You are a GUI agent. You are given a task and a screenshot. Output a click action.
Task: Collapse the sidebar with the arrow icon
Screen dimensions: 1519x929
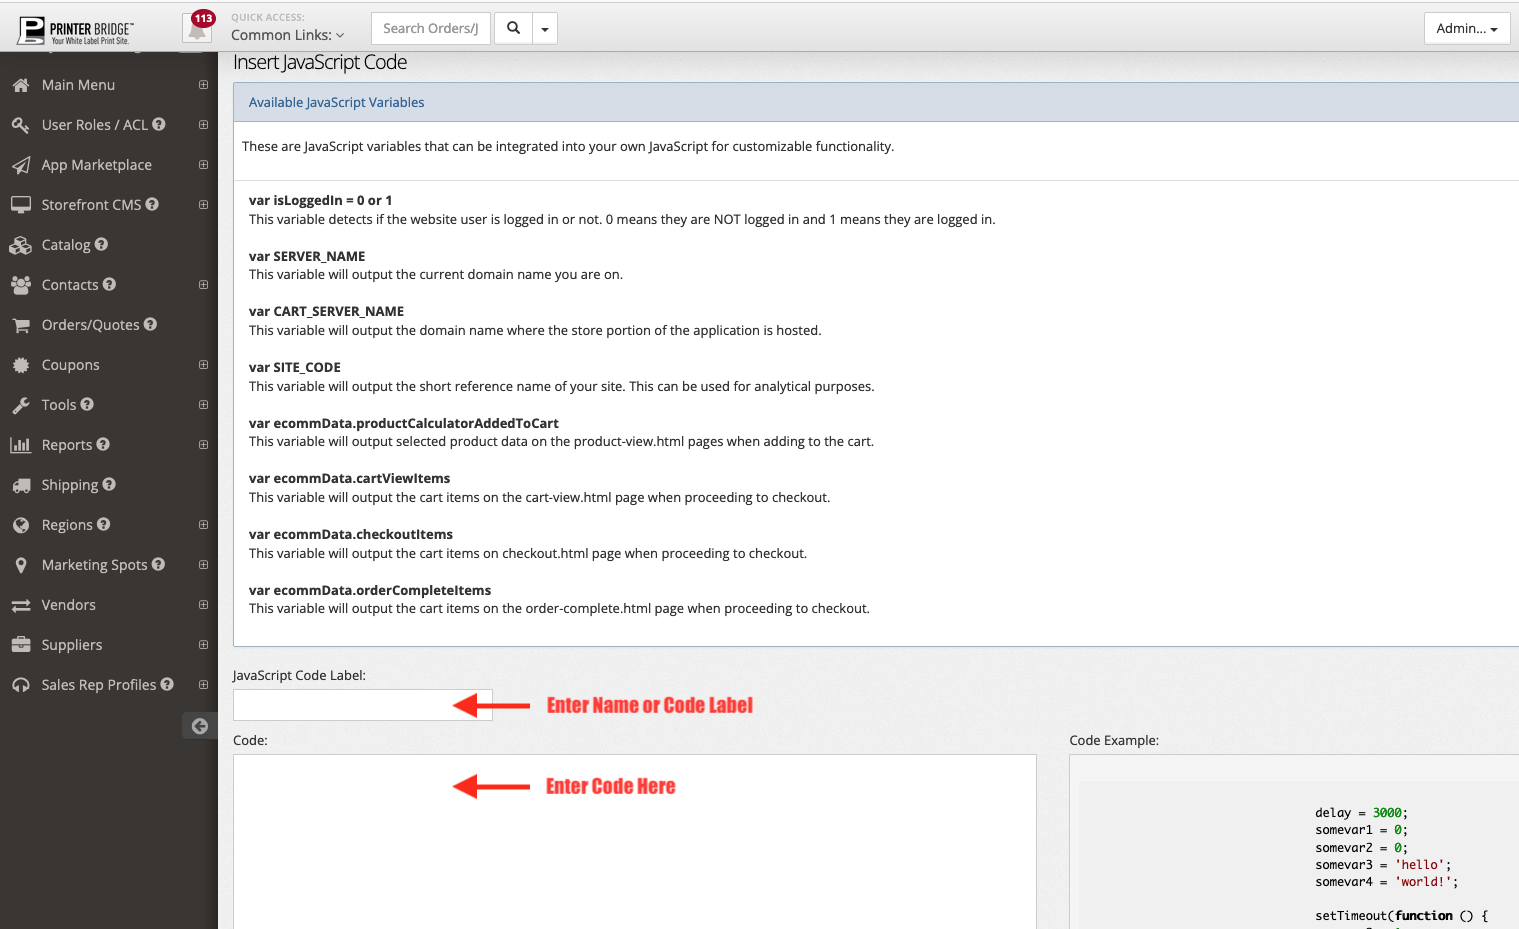click(x=200, y=726)
